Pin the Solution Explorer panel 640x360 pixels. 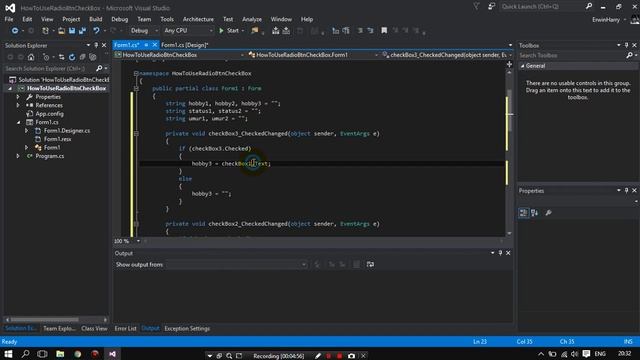96,45
